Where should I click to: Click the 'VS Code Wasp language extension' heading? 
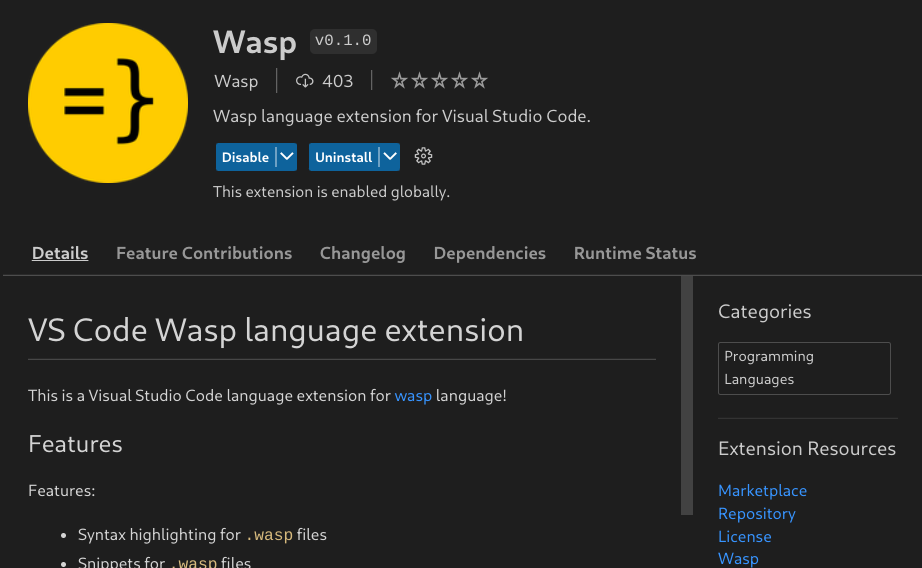click(x=276, y=330)
